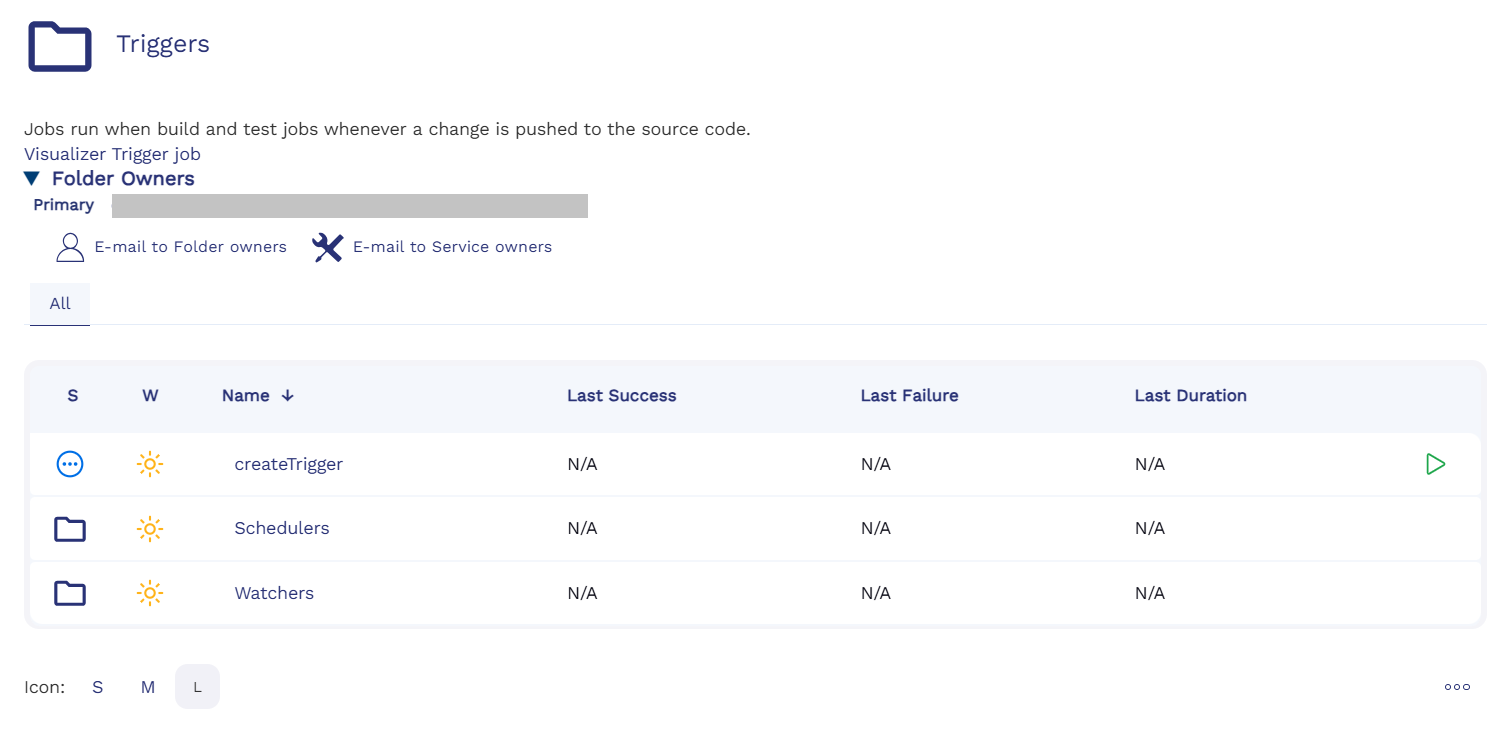Sort by Last Success column header

pyautogui.click(x=621, y=396)
